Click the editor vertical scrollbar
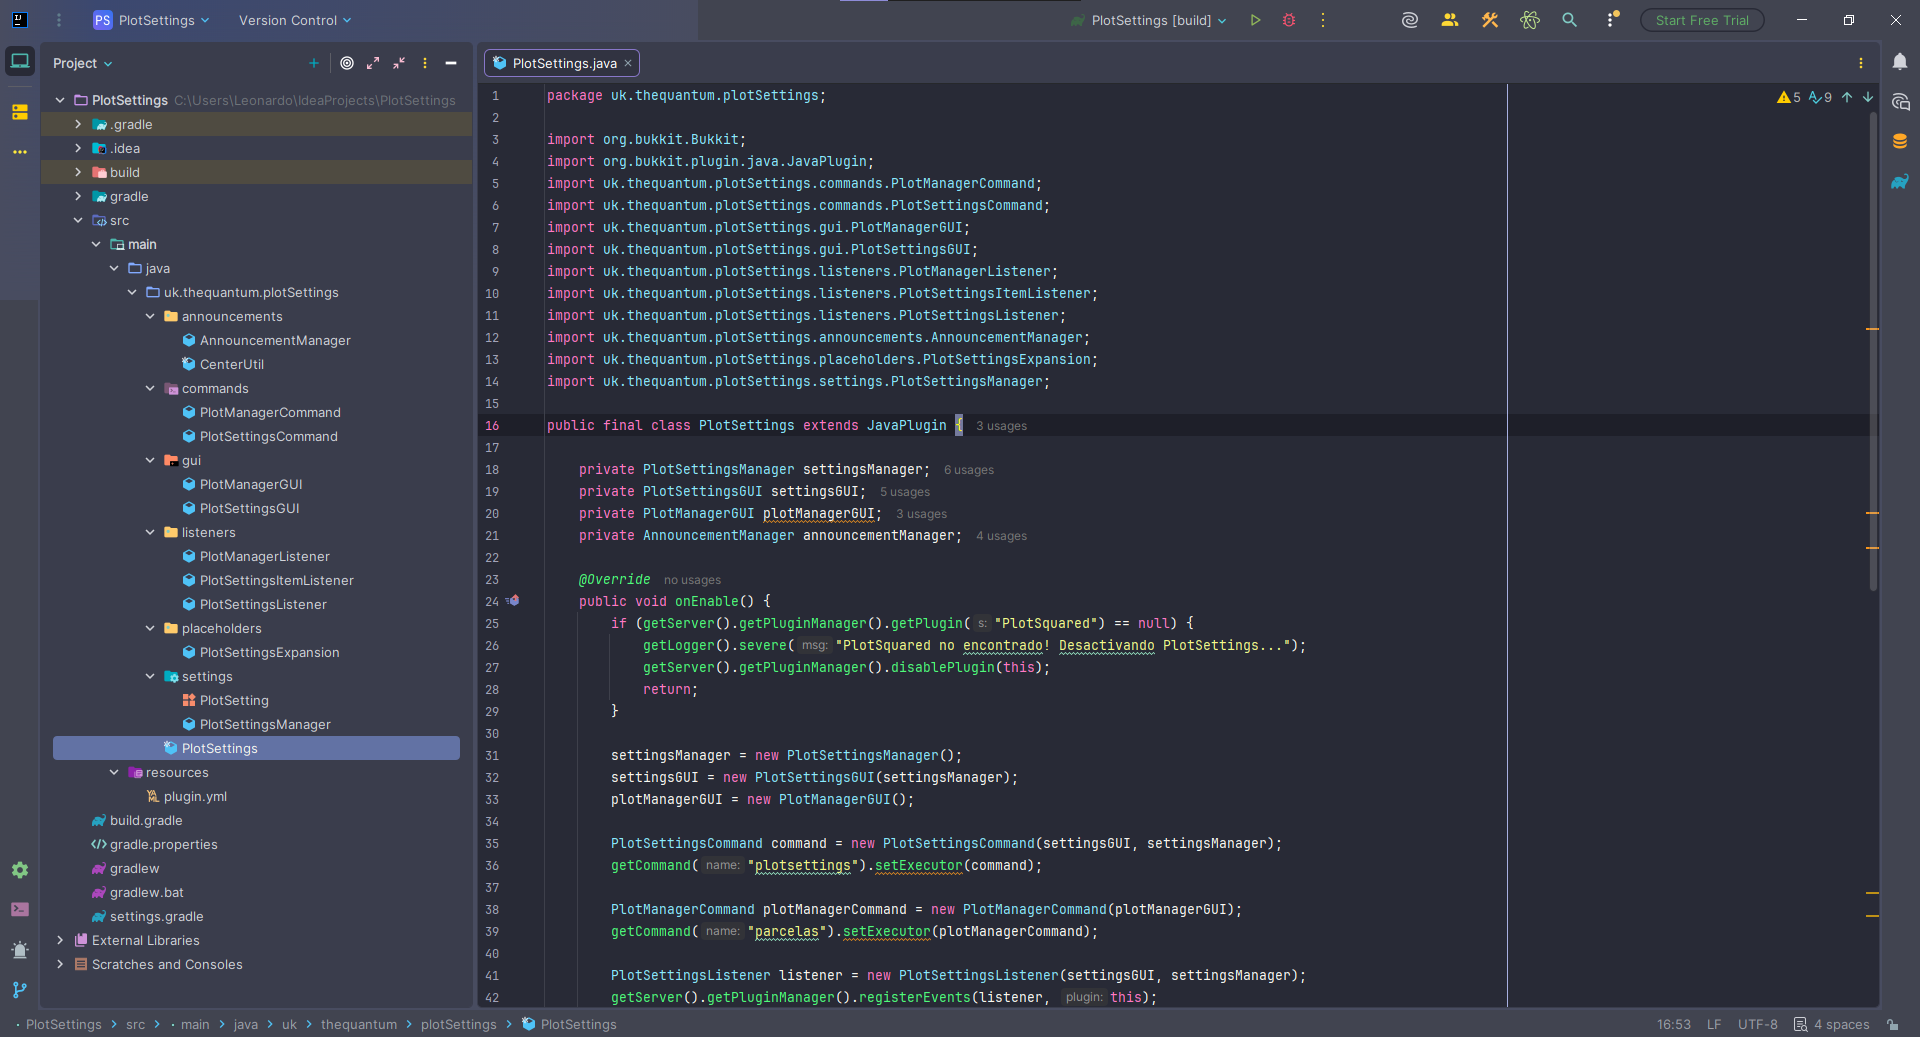This screenshot has height=1037, width=1920. pos(1873,350)
